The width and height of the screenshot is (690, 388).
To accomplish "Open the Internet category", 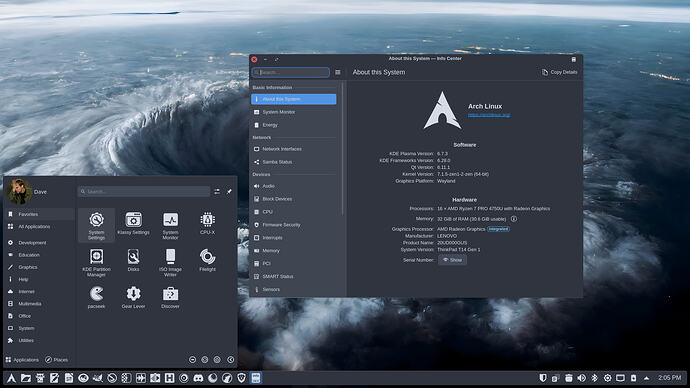I will pos(40,291).
